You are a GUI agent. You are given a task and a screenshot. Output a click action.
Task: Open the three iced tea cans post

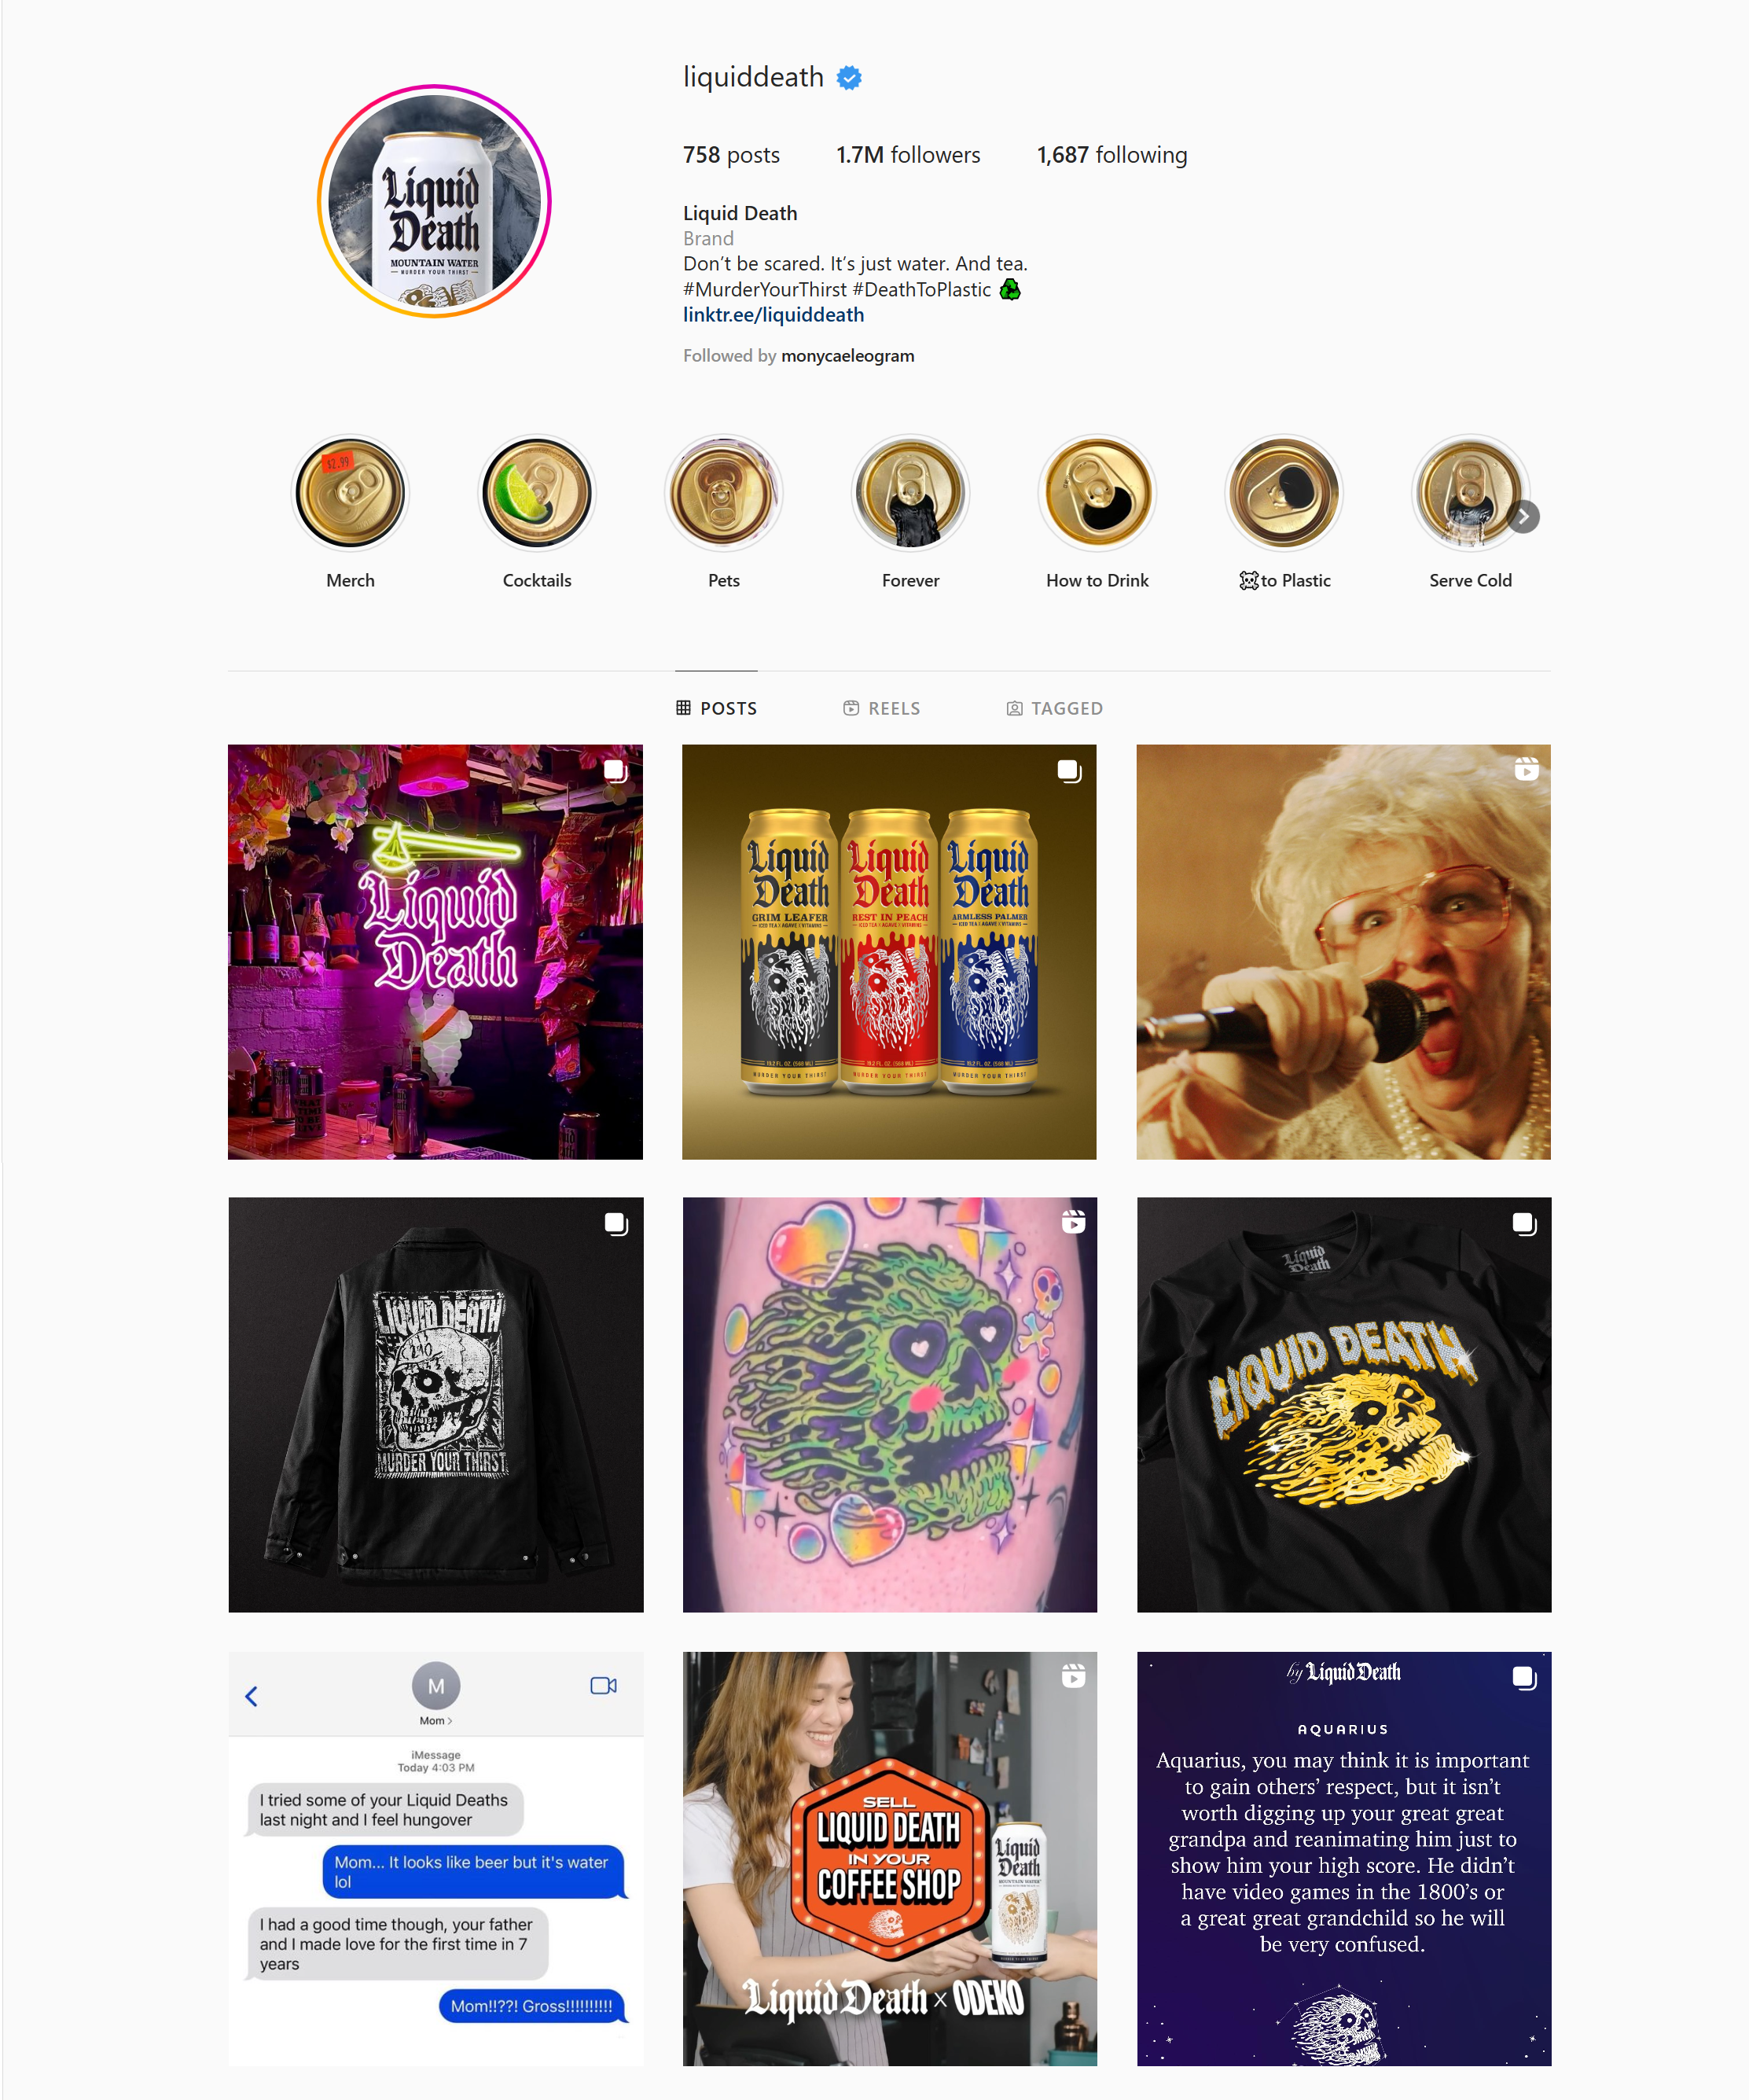(x=889, y=952)
